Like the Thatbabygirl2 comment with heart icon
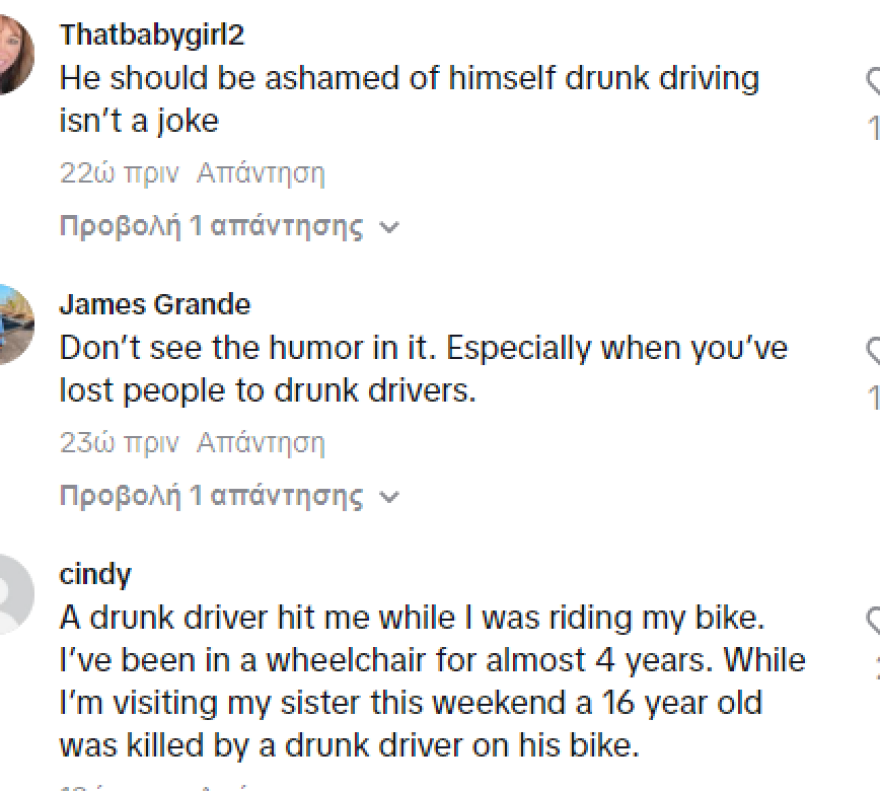The height and width of the screenshot is (791, 880). click(x=873, y=82)
